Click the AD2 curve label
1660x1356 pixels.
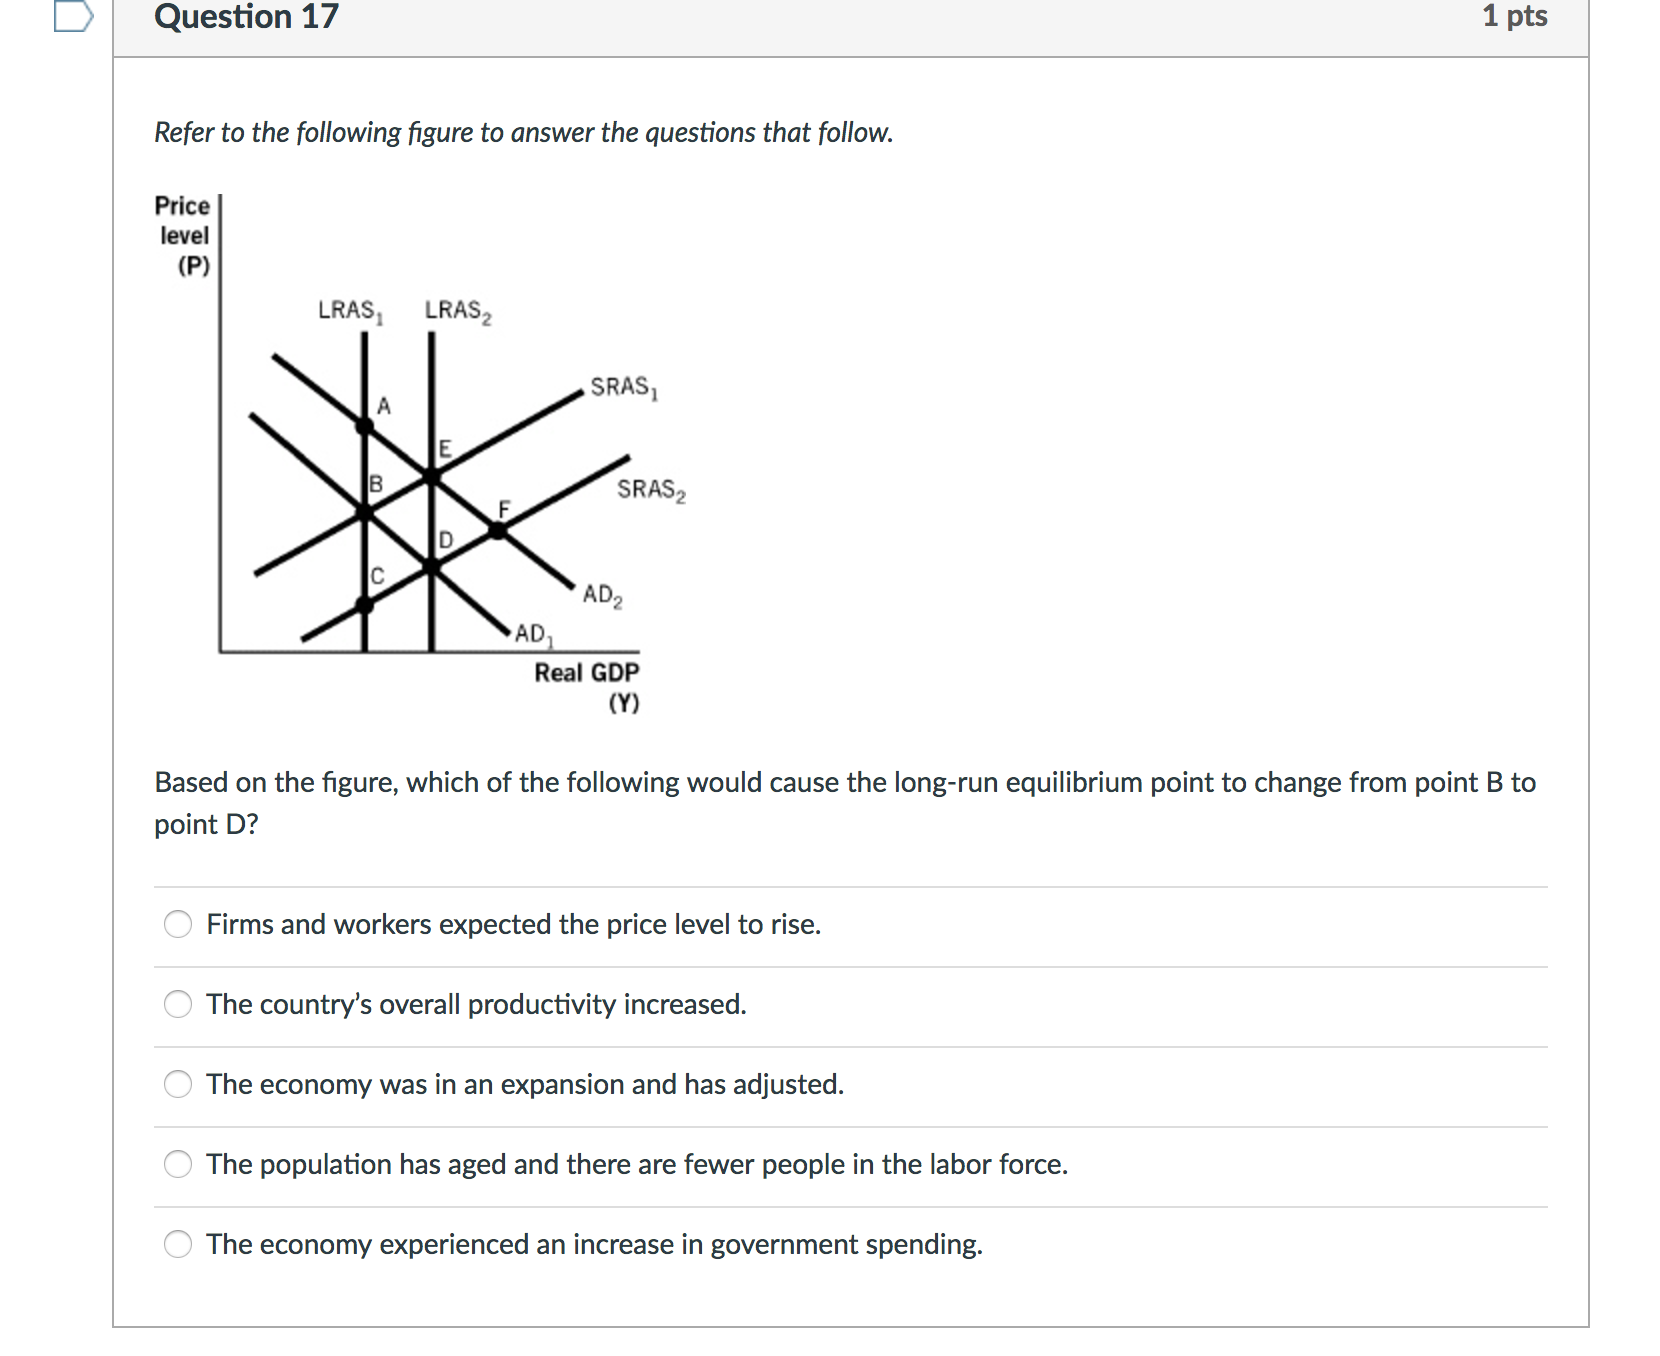click(x=602, y=596)
